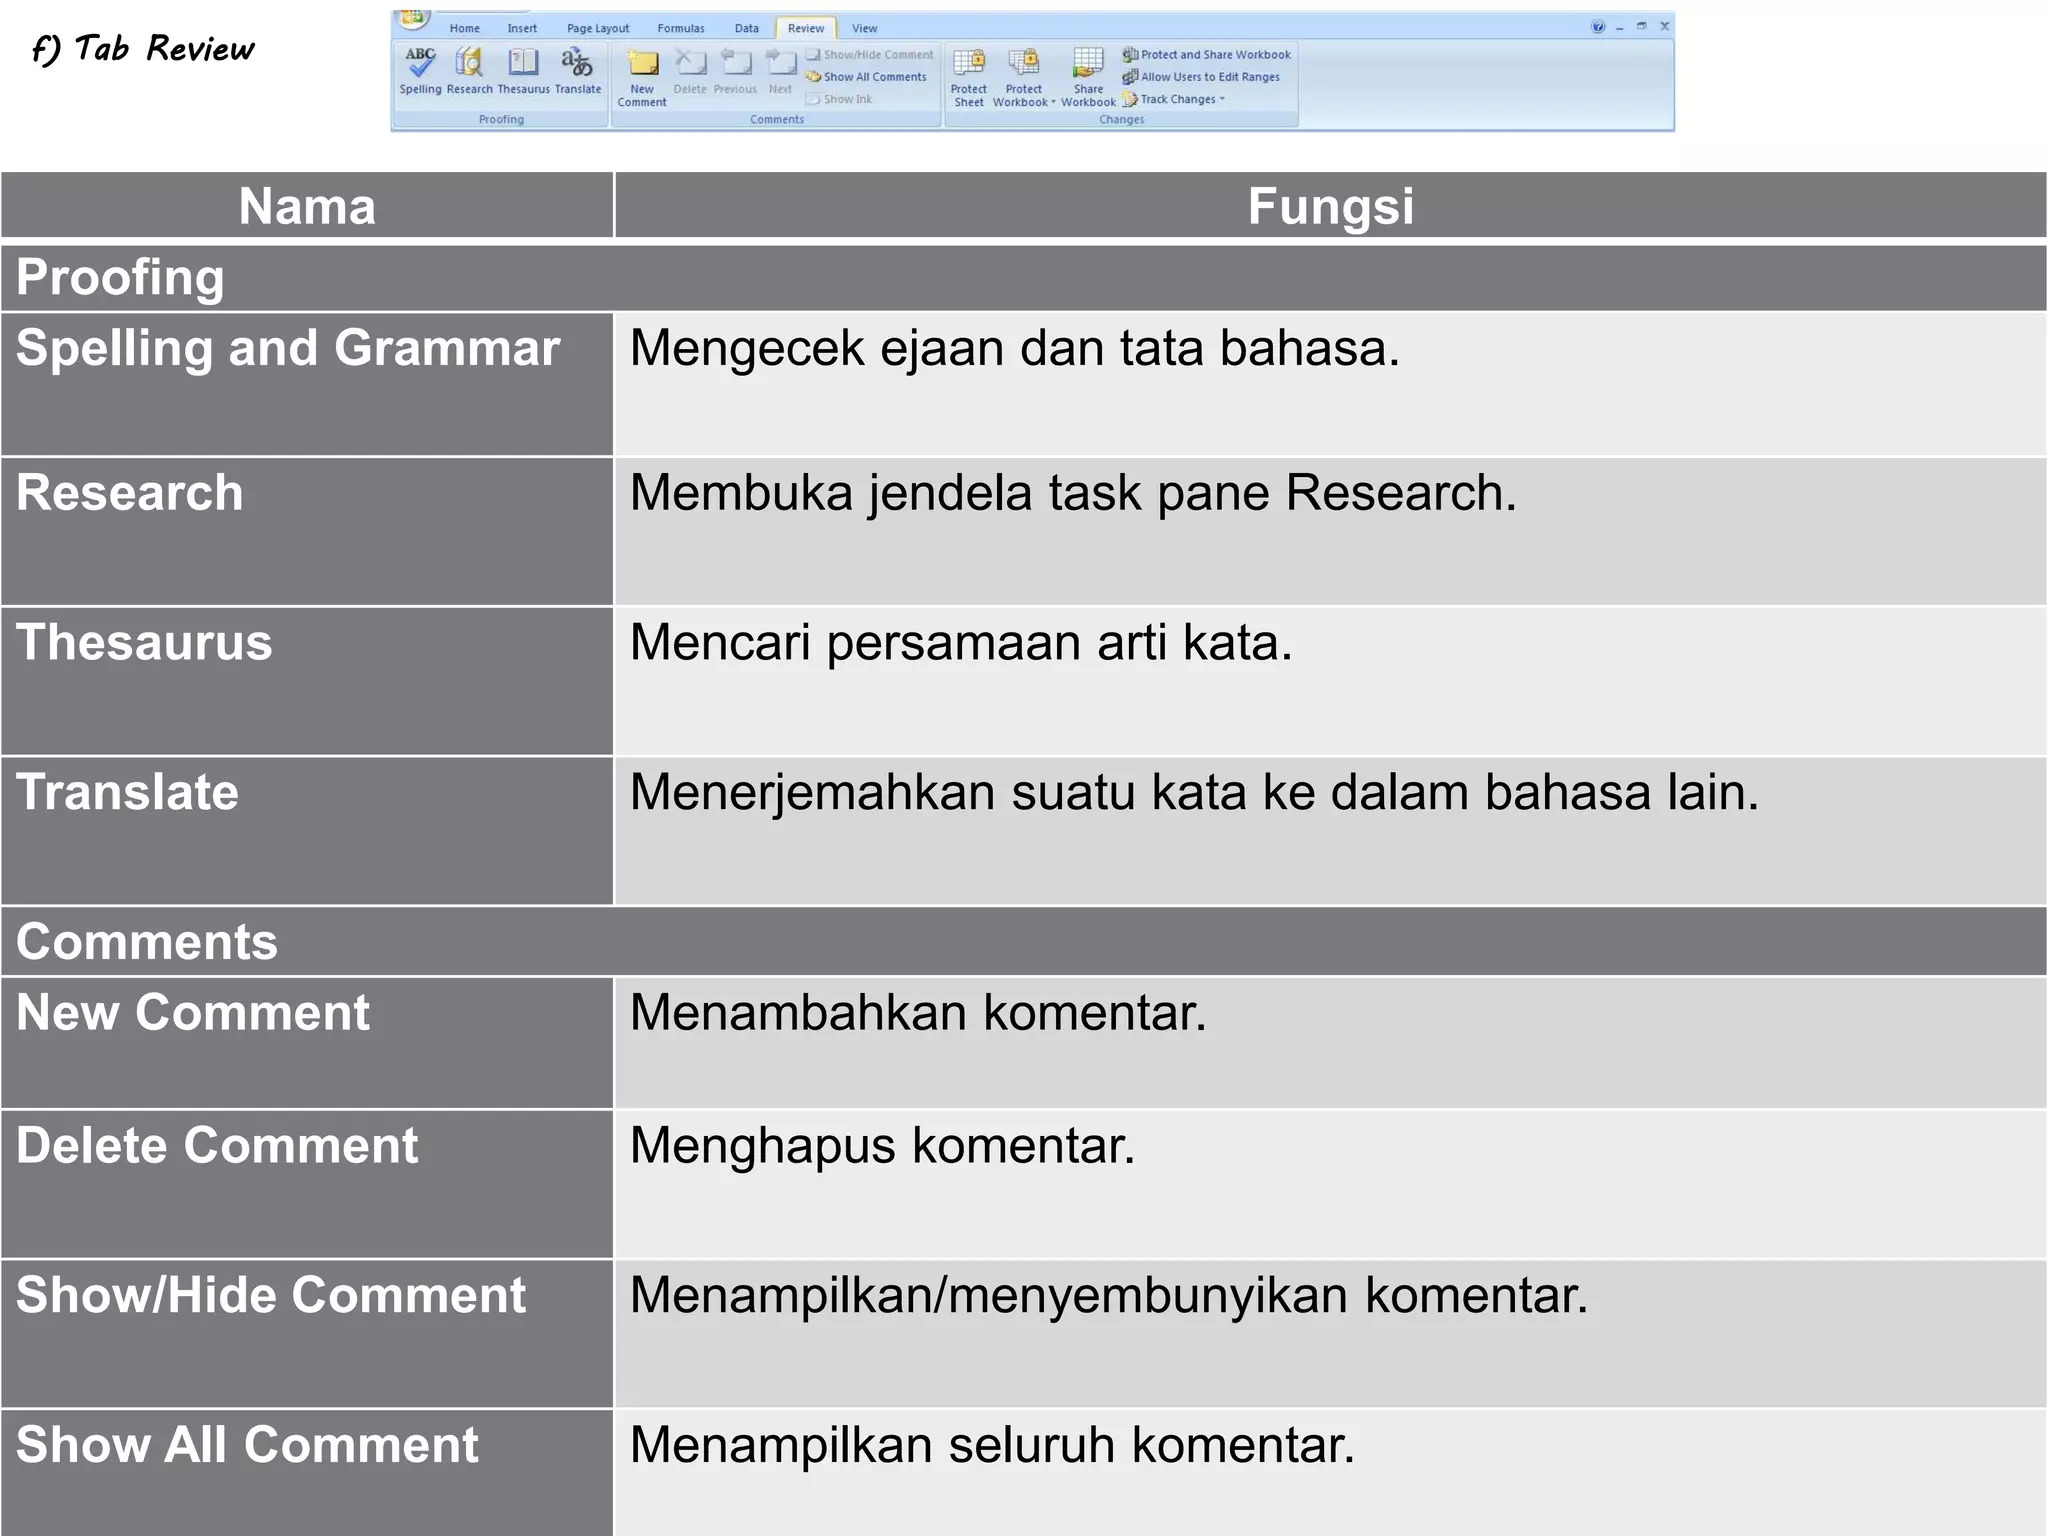Click the 'Research' table cell
Image resolution: width=2048 pixels, height=1536 pixels.
coord(307,531)
